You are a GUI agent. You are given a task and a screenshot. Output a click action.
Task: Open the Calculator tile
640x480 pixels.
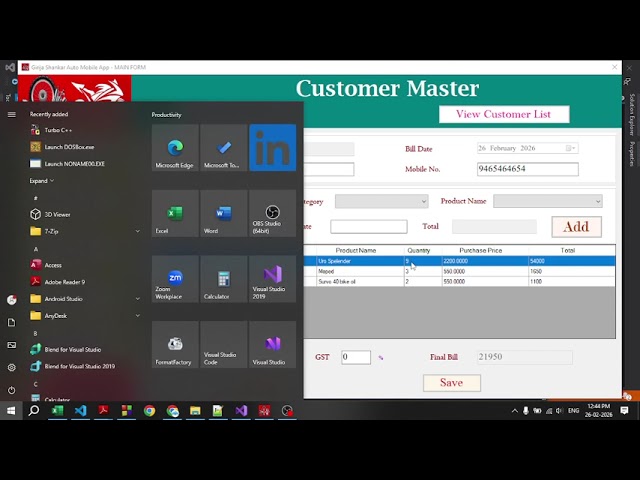pyautogui.click(x=224, y=279)
